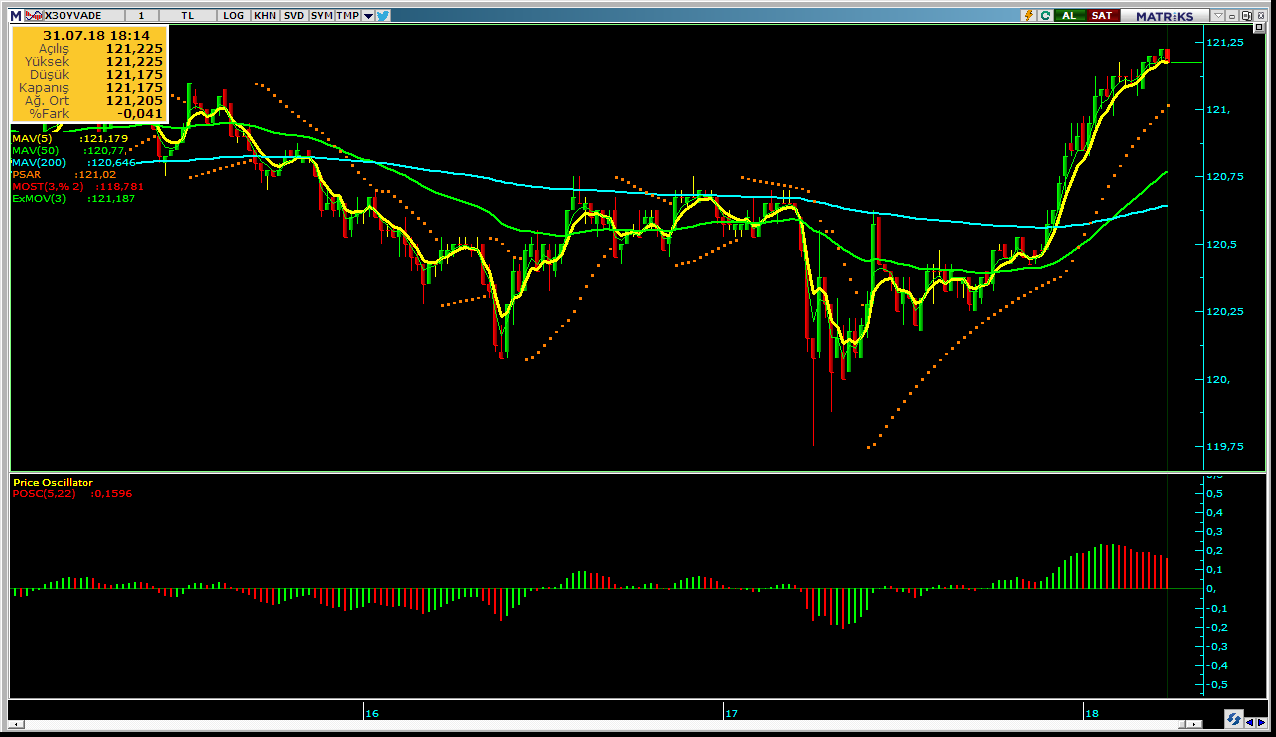Click the blue sync arrows icon

point(1234,719)
